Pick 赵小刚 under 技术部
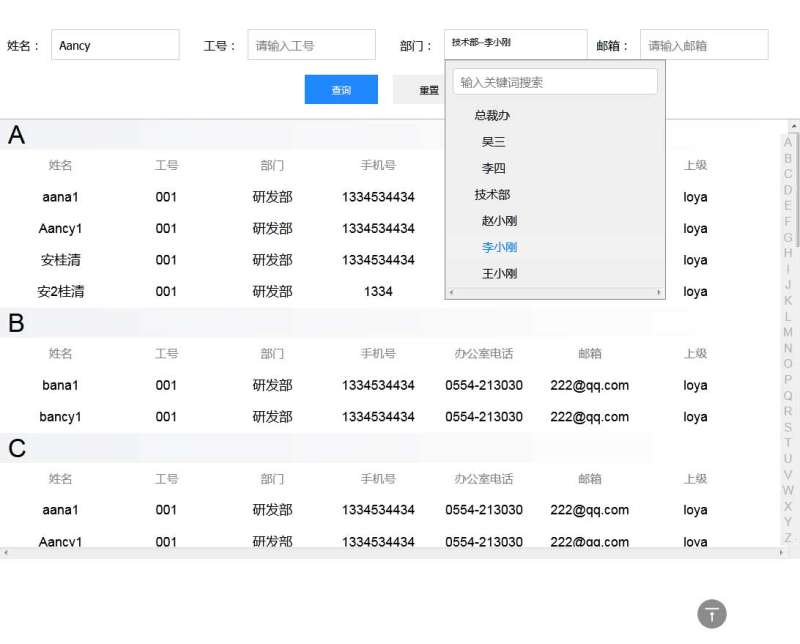The height and width of the screenshot is (644, 800). pyautogui.click(x=499, y=221)
